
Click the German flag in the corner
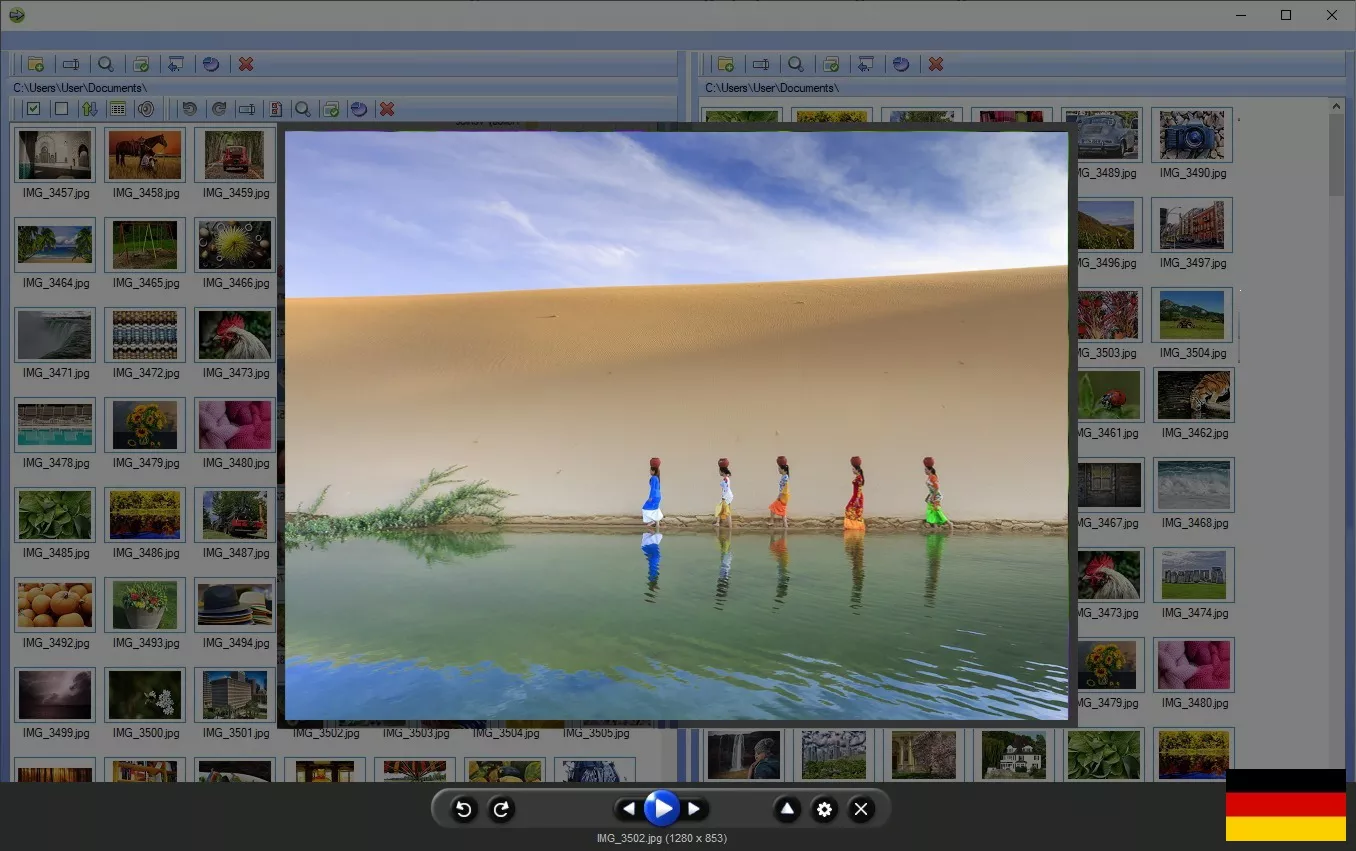(1286, 808)
